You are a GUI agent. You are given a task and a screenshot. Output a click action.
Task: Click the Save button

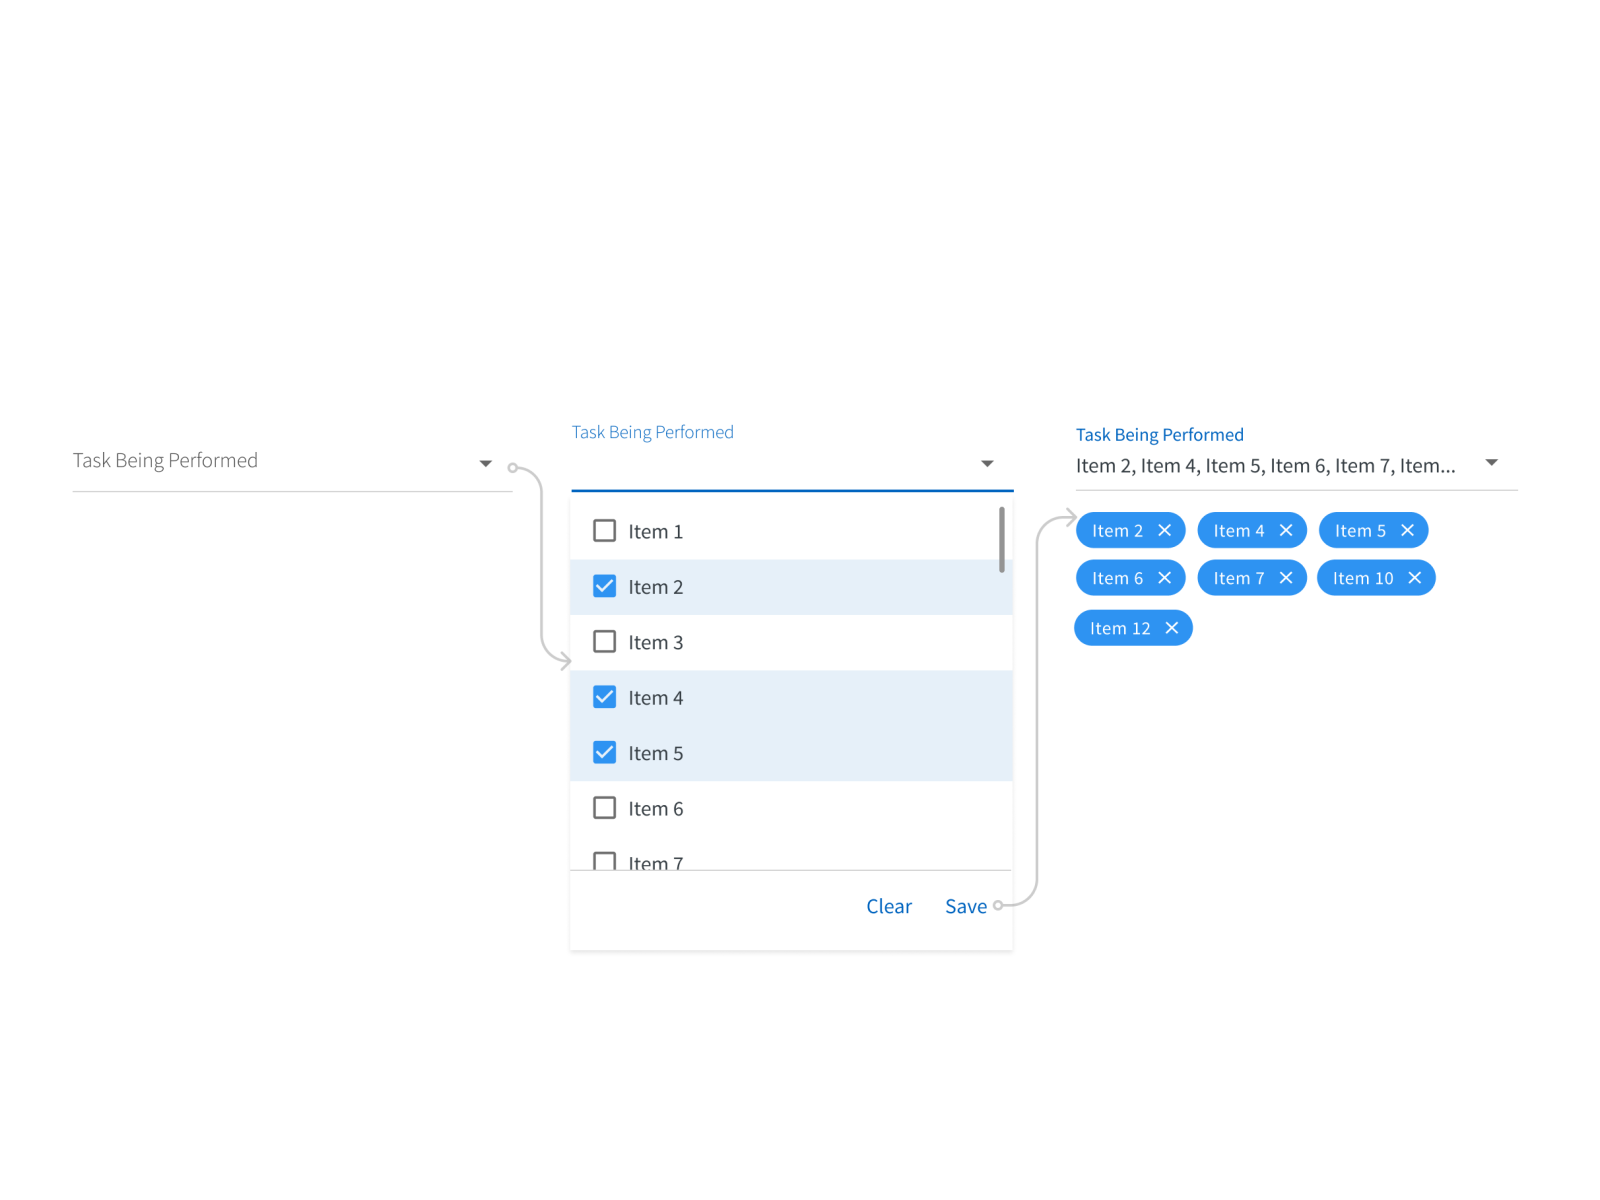[965, 906]
